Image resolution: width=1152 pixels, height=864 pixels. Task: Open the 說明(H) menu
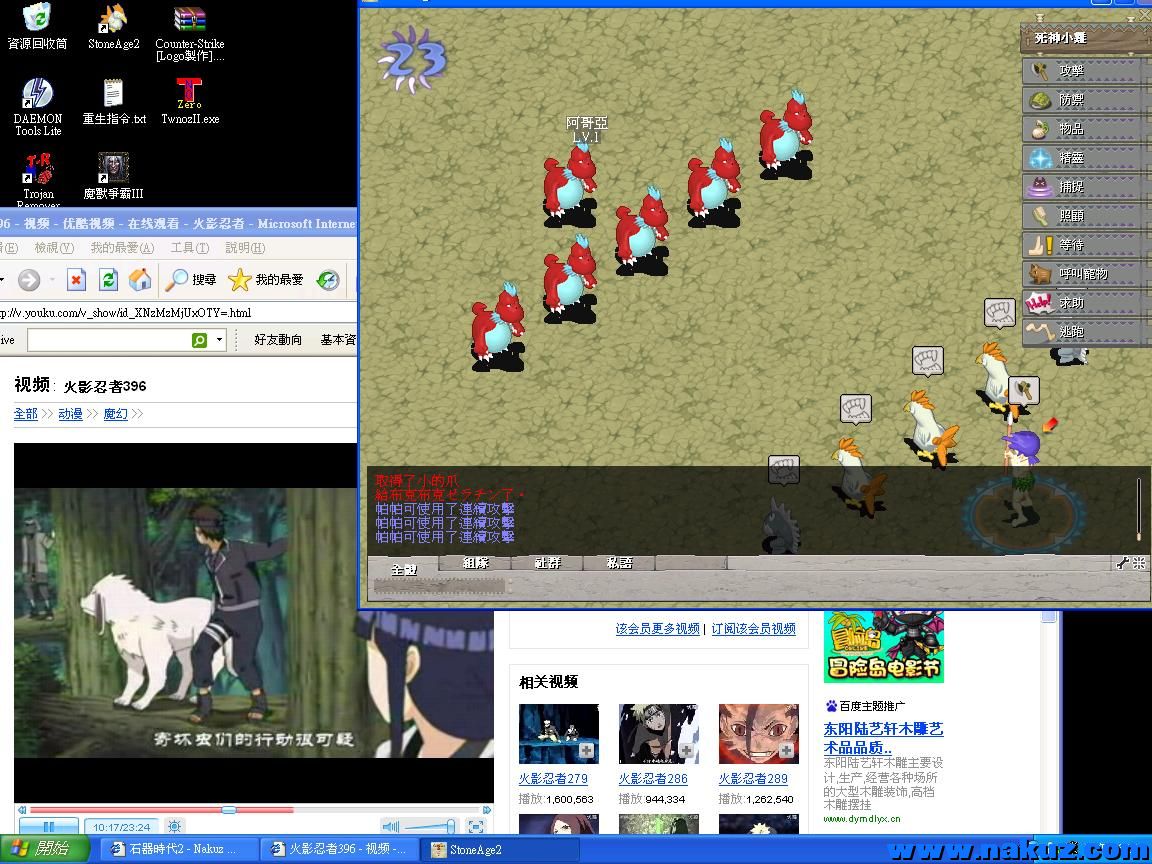[x=245, y=248]
